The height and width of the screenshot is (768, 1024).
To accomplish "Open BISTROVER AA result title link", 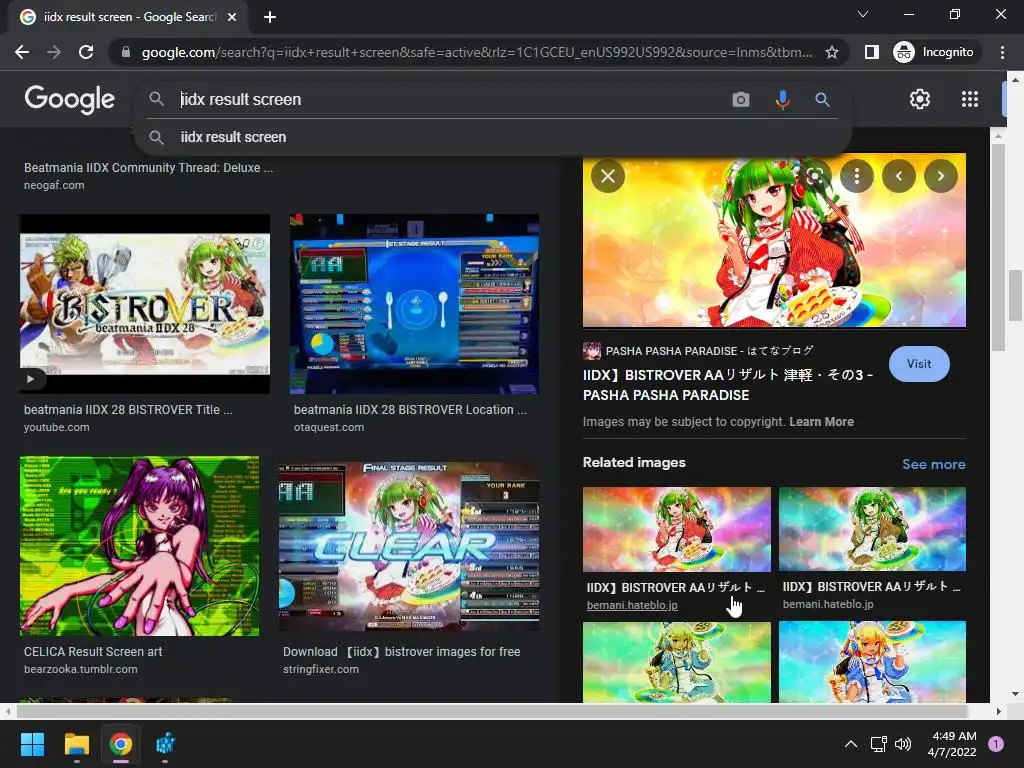I will (x=728, y=385).
